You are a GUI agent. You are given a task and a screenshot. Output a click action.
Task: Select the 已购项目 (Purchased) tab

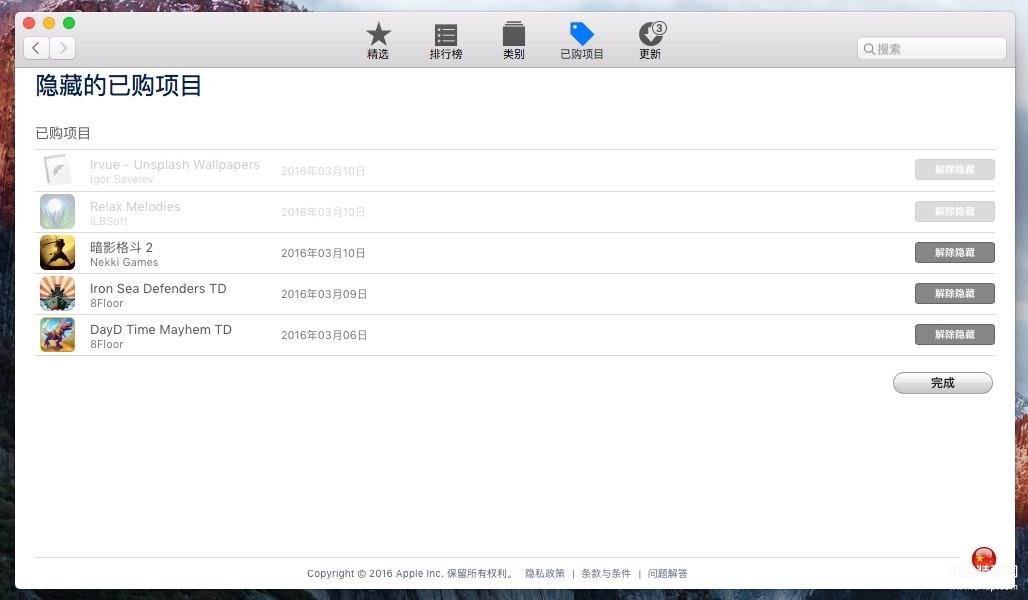tap(582, 41)
